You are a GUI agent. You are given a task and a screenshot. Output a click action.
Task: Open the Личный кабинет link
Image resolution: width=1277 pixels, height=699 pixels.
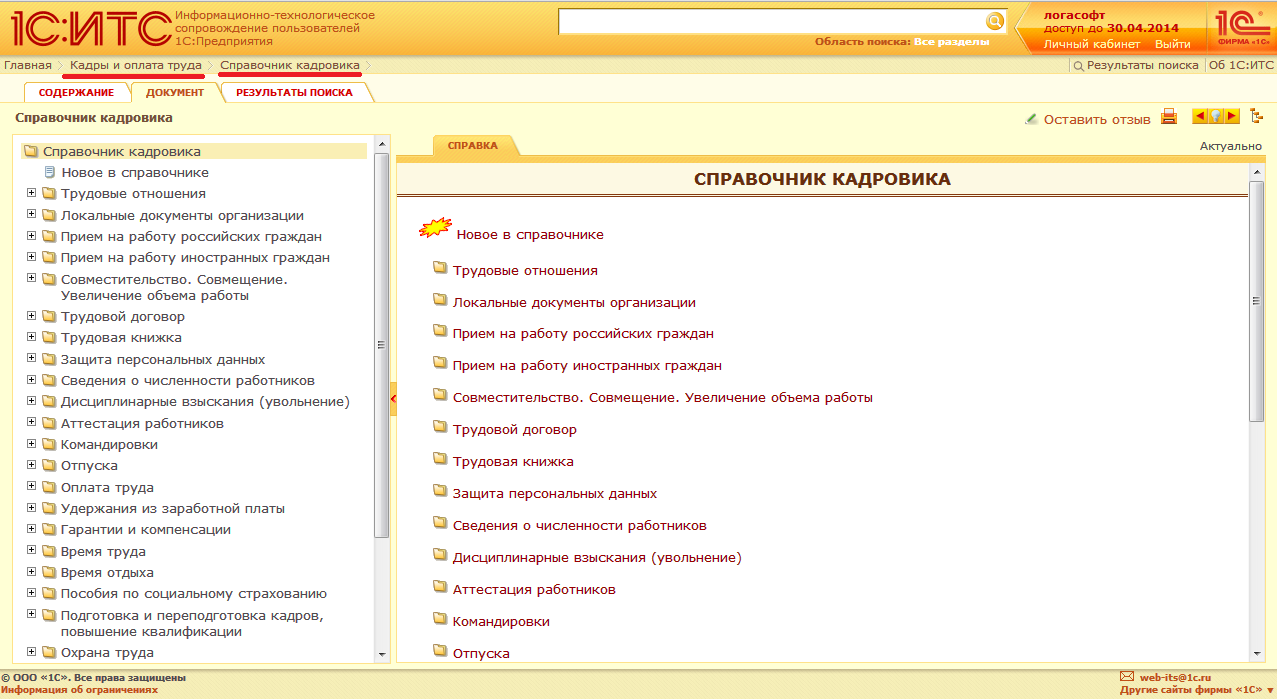click(x=1092, y=44)
